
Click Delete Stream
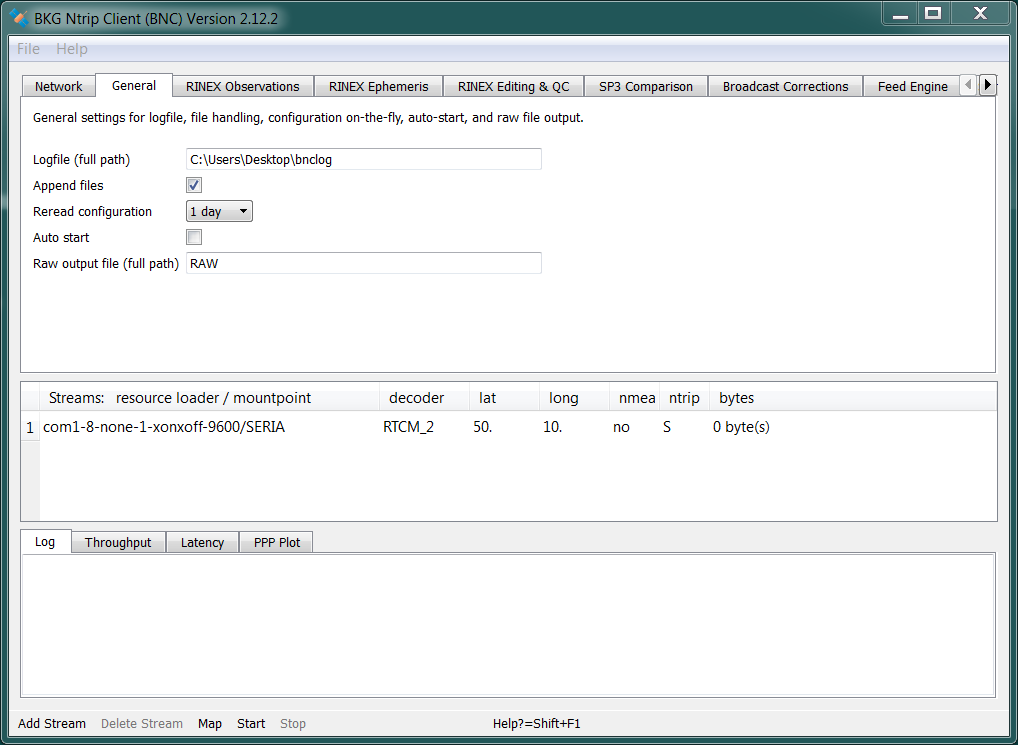coord(142,724)
